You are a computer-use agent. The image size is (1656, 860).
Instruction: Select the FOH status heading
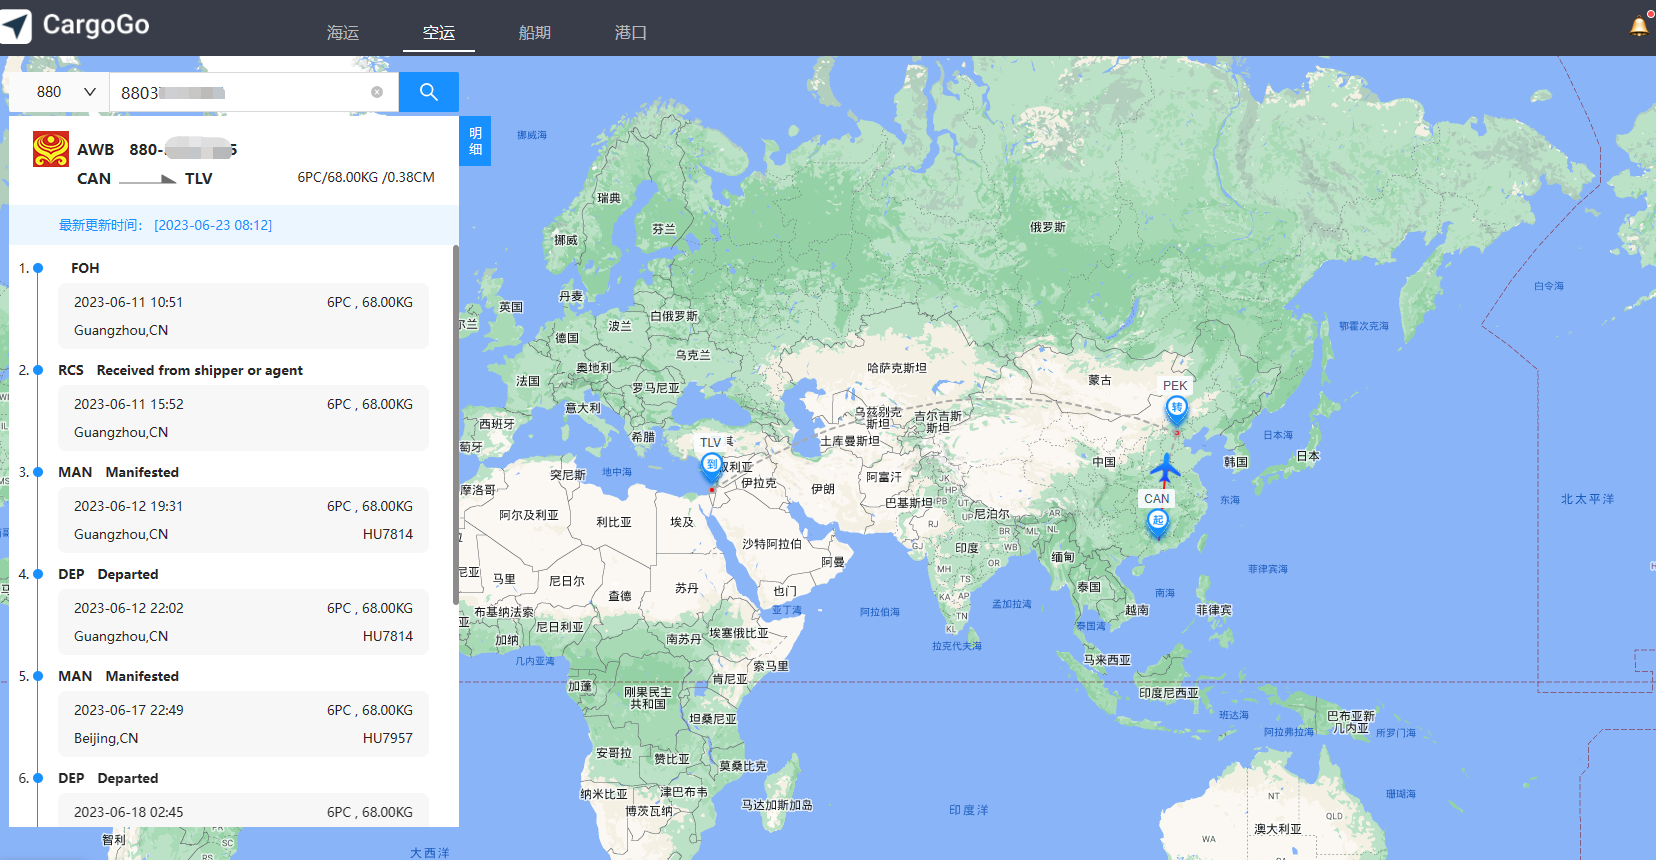coord(85,268)
